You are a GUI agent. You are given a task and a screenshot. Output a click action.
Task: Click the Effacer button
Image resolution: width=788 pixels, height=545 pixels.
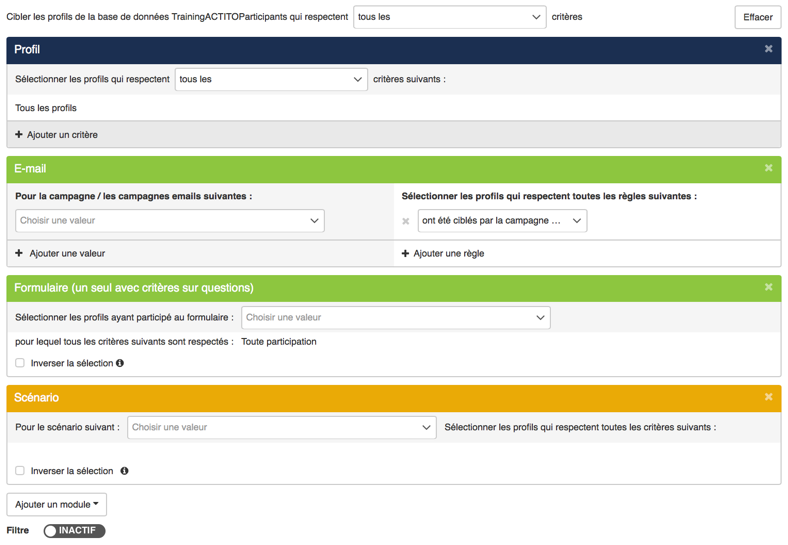click(757, 17)
